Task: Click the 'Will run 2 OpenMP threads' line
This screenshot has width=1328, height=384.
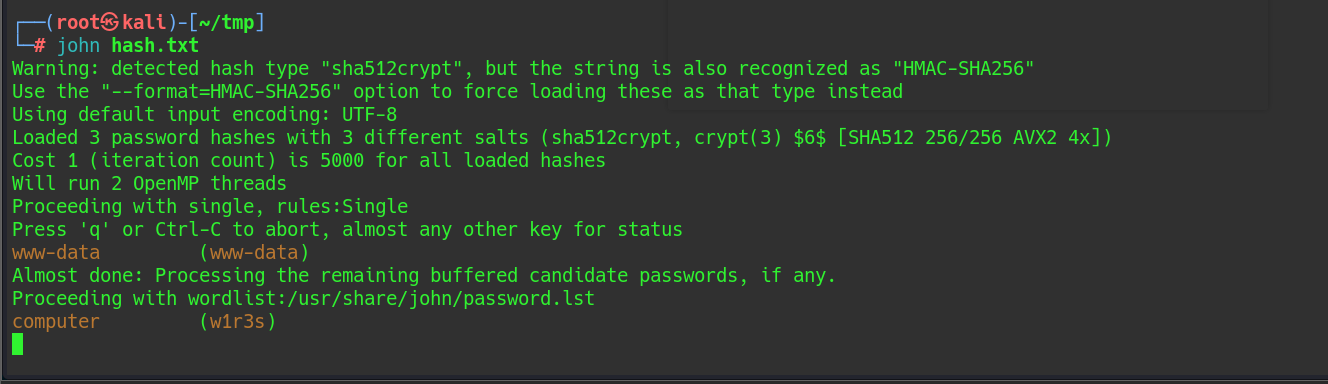Action: point(149,184)
